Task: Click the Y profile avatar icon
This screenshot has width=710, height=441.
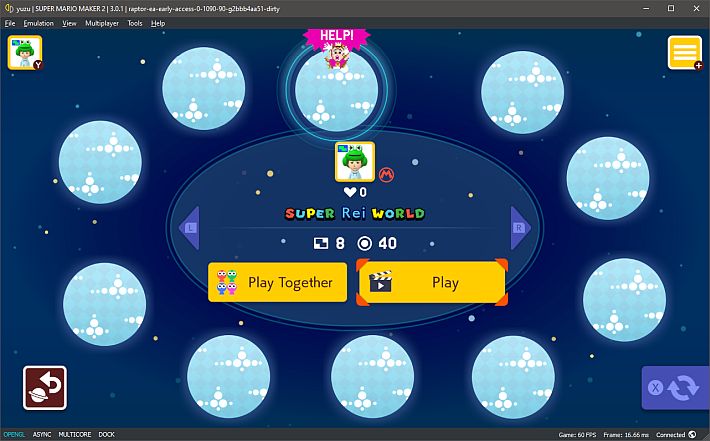Action: click(x=25, y=53)
